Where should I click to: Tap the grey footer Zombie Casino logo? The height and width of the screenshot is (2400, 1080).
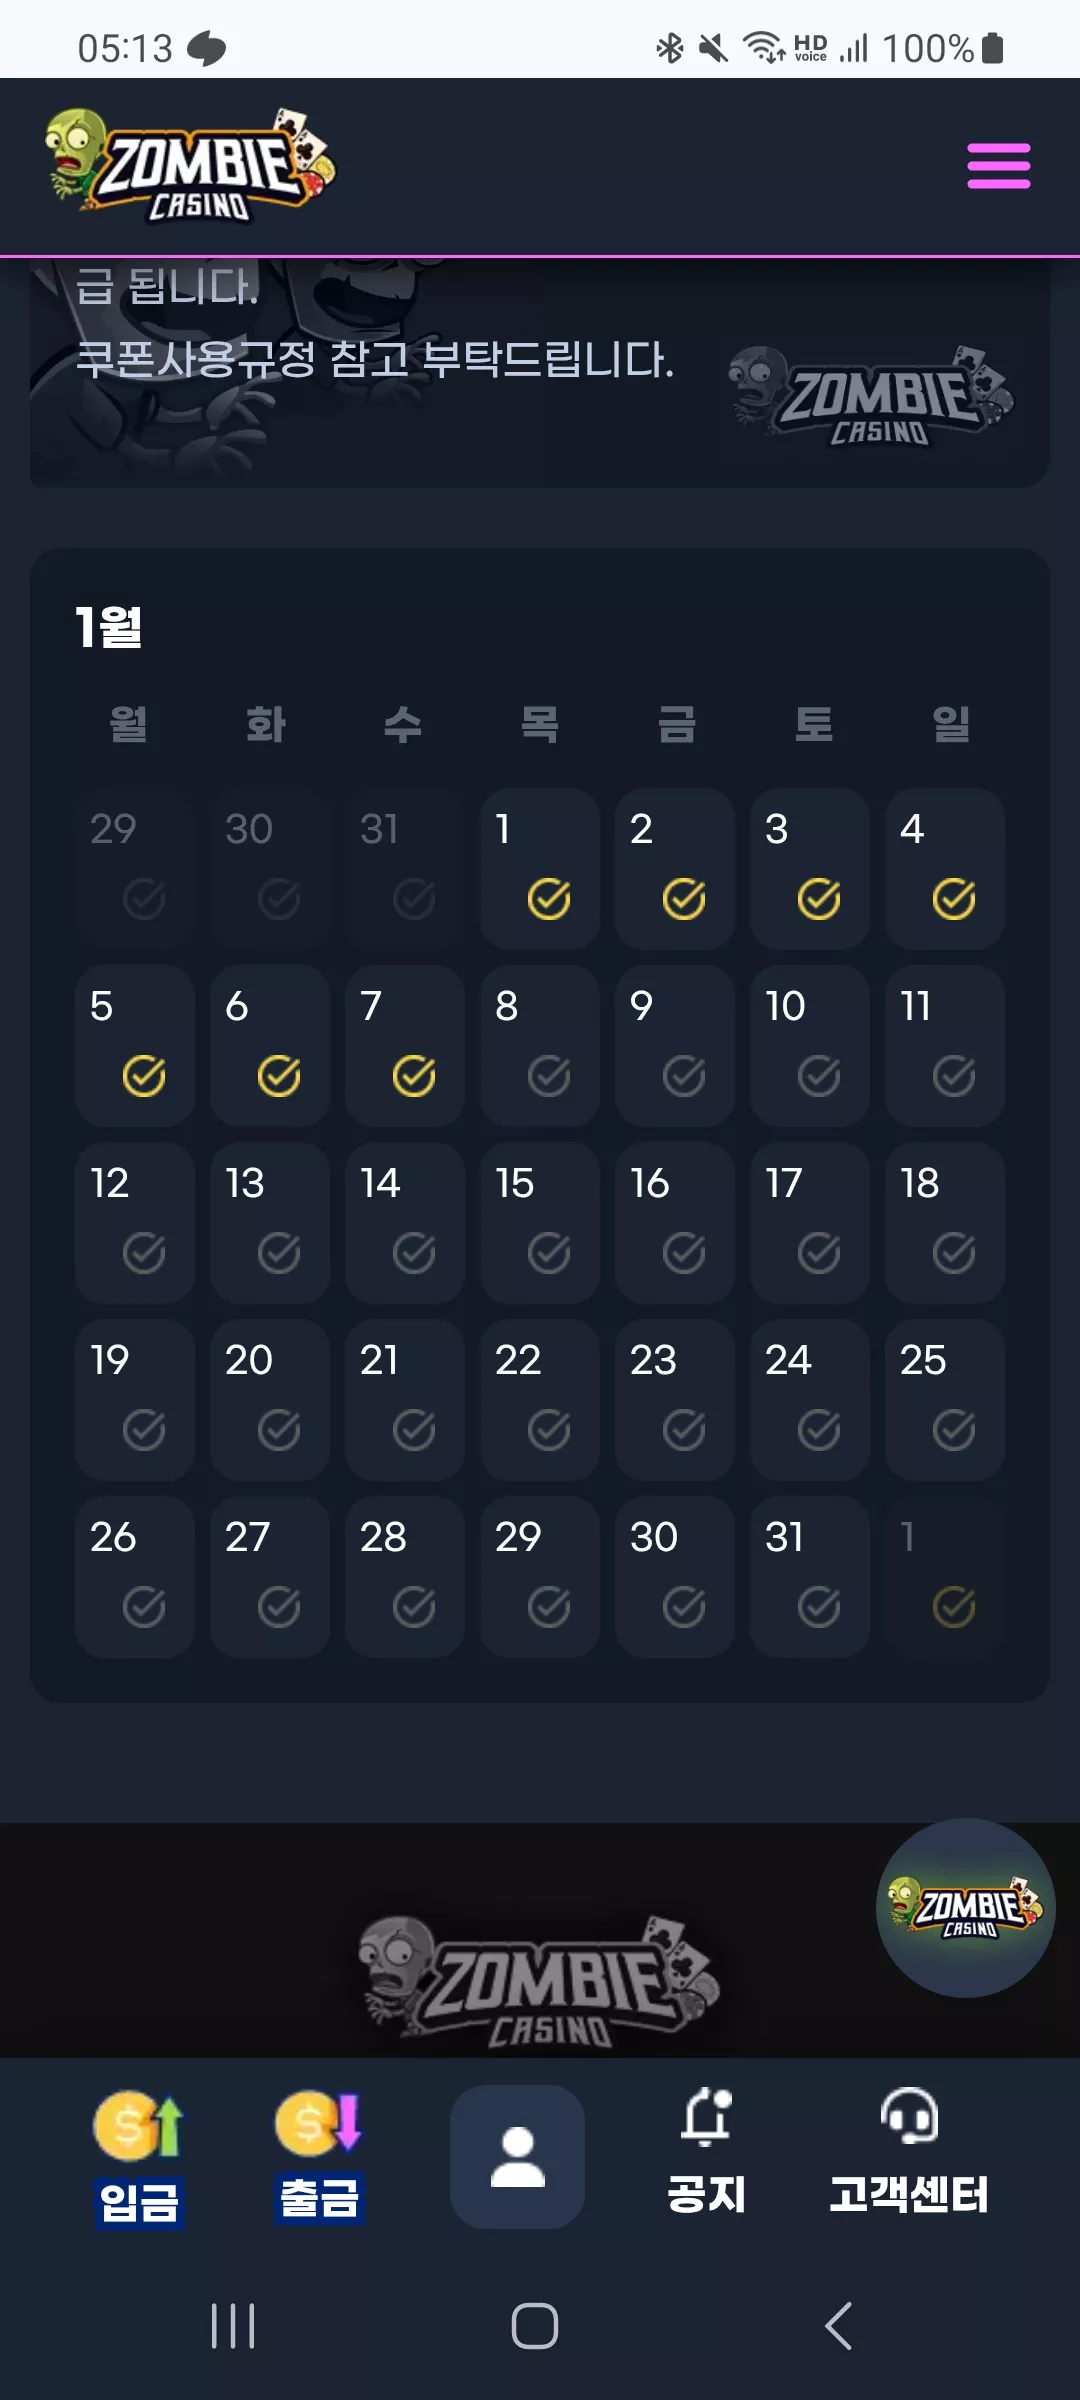pyautogui.click(x=540, y=1982)
